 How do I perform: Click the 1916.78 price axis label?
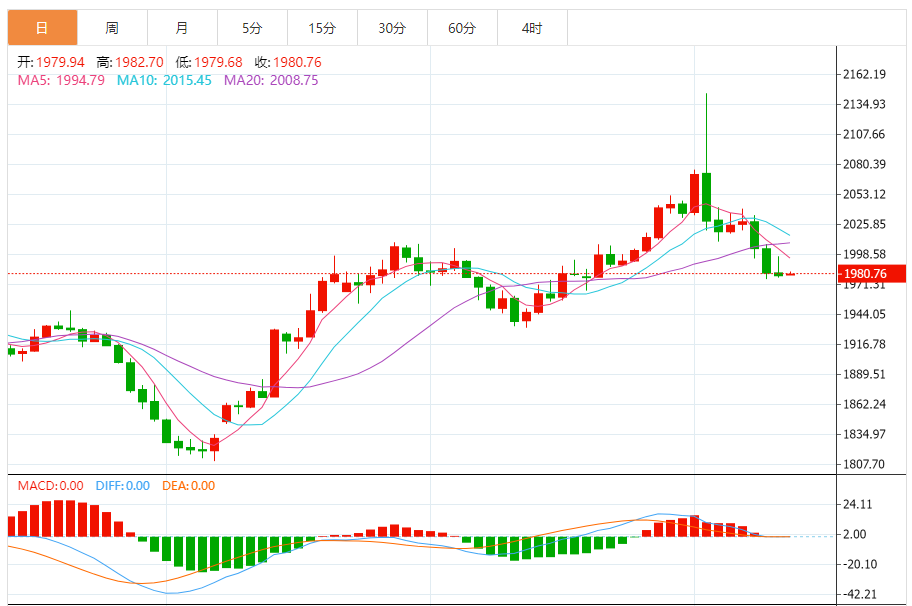click(x=864, y=344)
